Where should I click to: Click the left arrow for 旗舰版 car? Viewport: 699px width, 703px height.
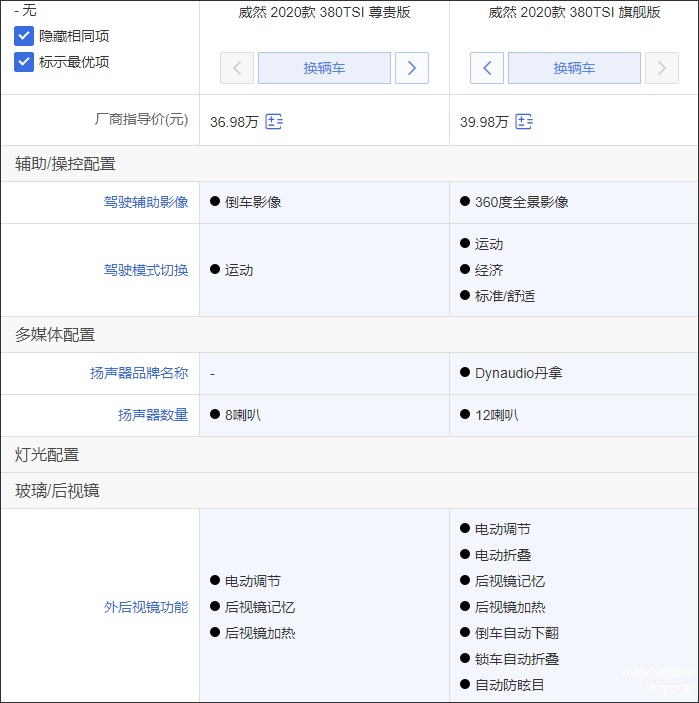(487, 68)
